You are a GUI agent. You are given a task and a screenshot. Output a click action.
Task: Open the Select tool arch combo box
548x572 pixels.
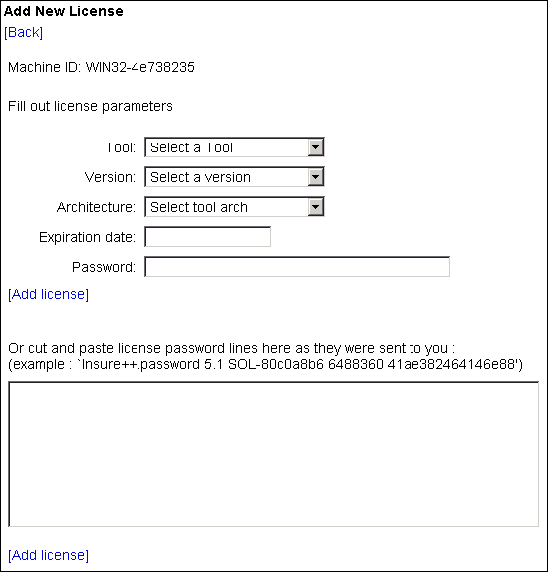click(234, 207)
